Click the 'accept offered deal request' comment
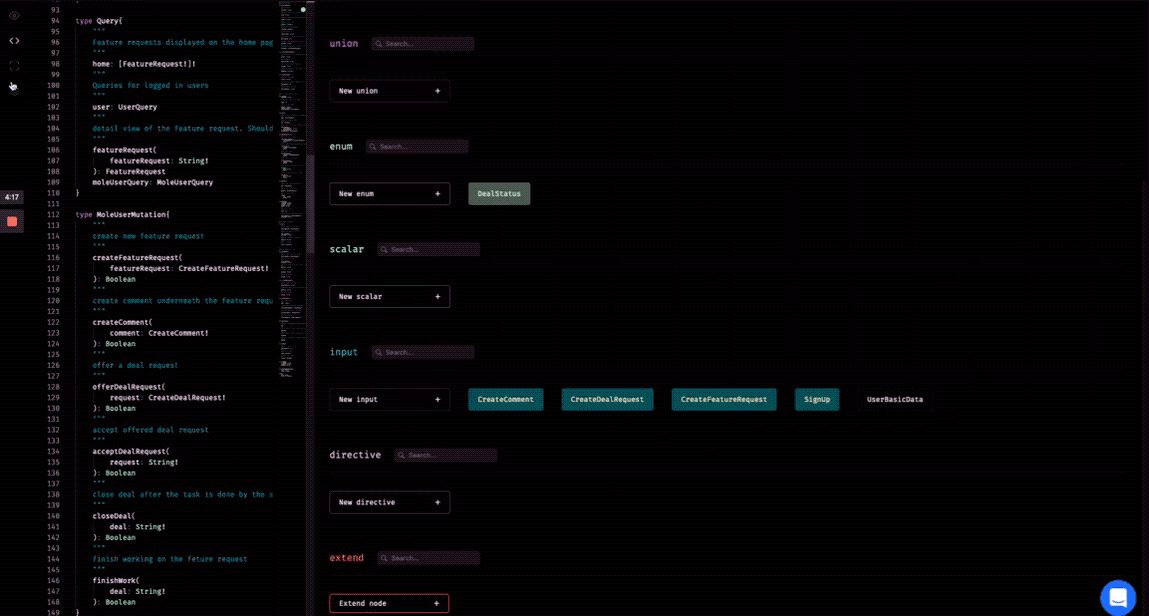1149x616 pixels. coord(150,430)
